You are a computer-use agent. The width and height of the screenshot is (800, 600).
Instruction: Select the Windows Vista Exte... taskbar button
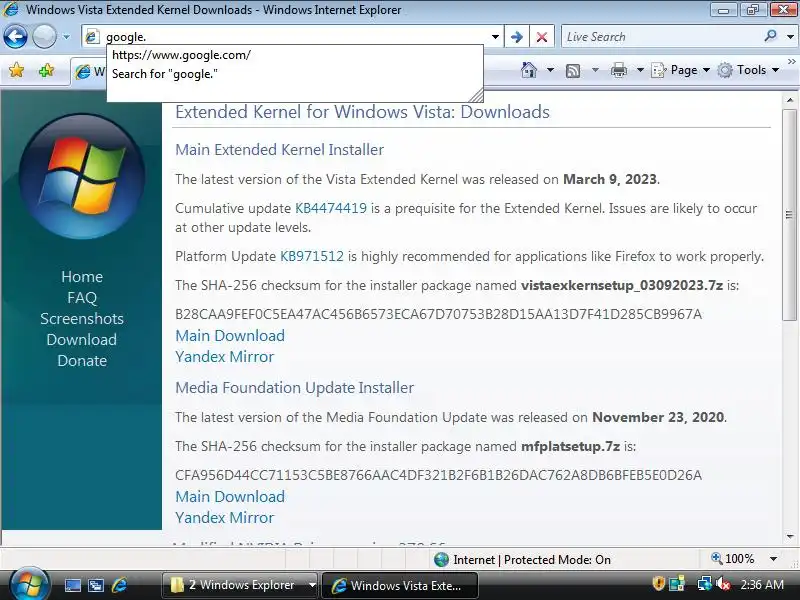point(399,585)
